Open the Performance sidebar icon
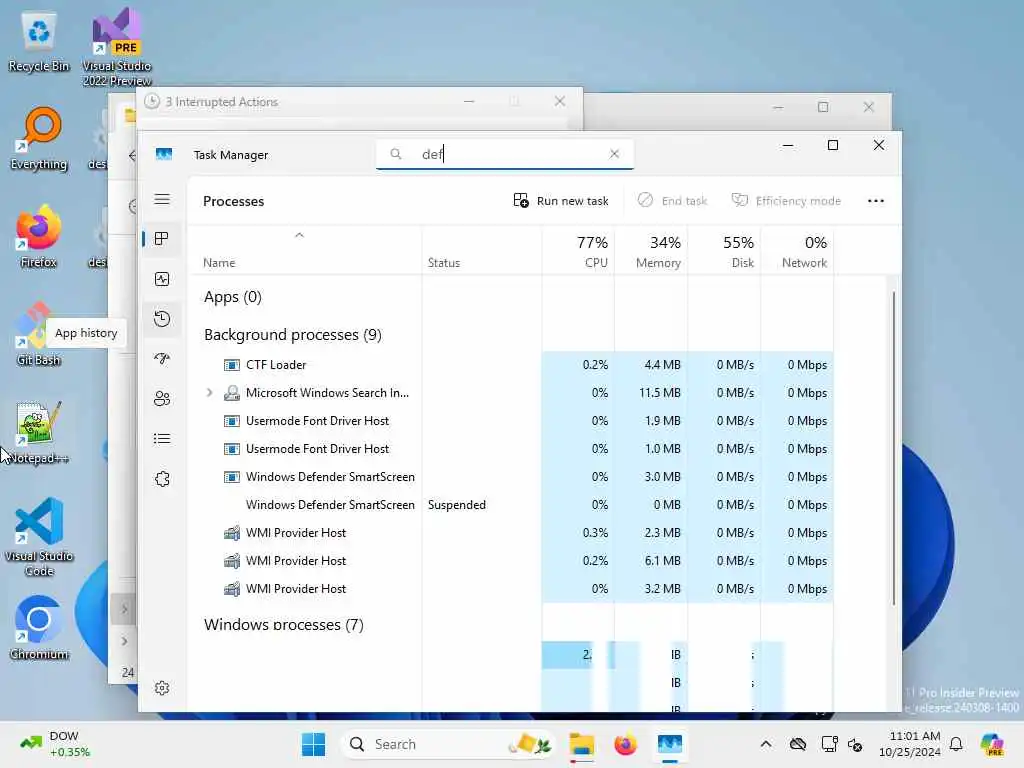1024x768 pixels. (x=162, y=280)
